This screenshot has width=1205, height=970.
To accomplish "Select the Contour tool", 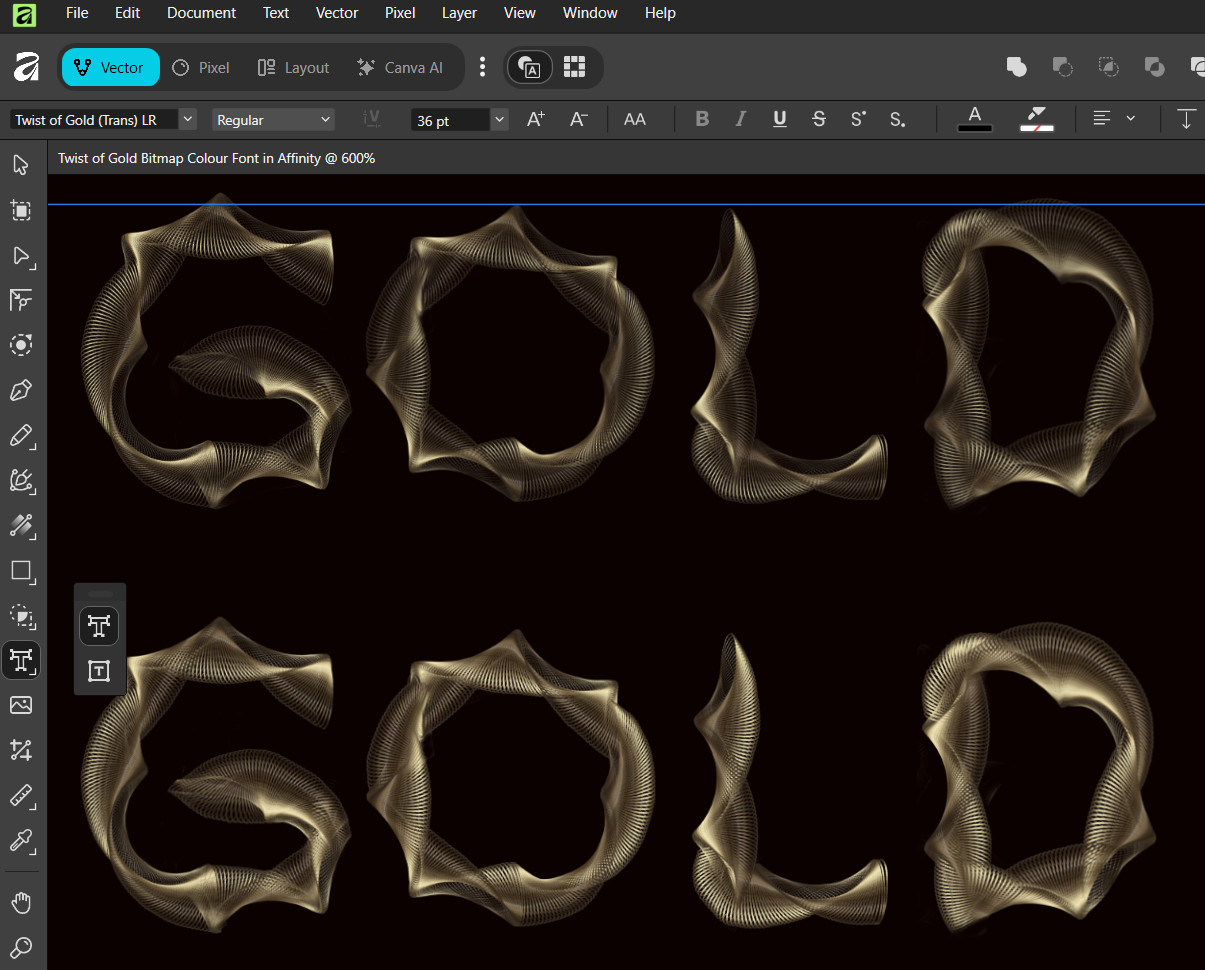I will [21, 345].
